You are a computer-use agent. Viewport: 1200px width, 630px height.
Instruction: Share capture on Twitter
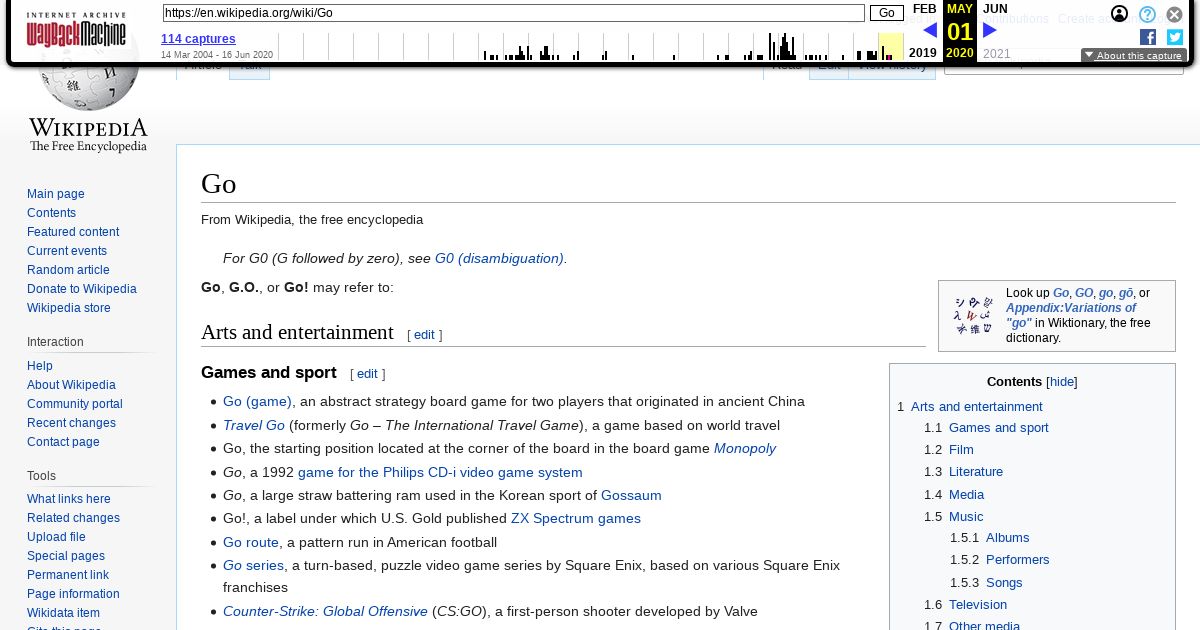1175,37
